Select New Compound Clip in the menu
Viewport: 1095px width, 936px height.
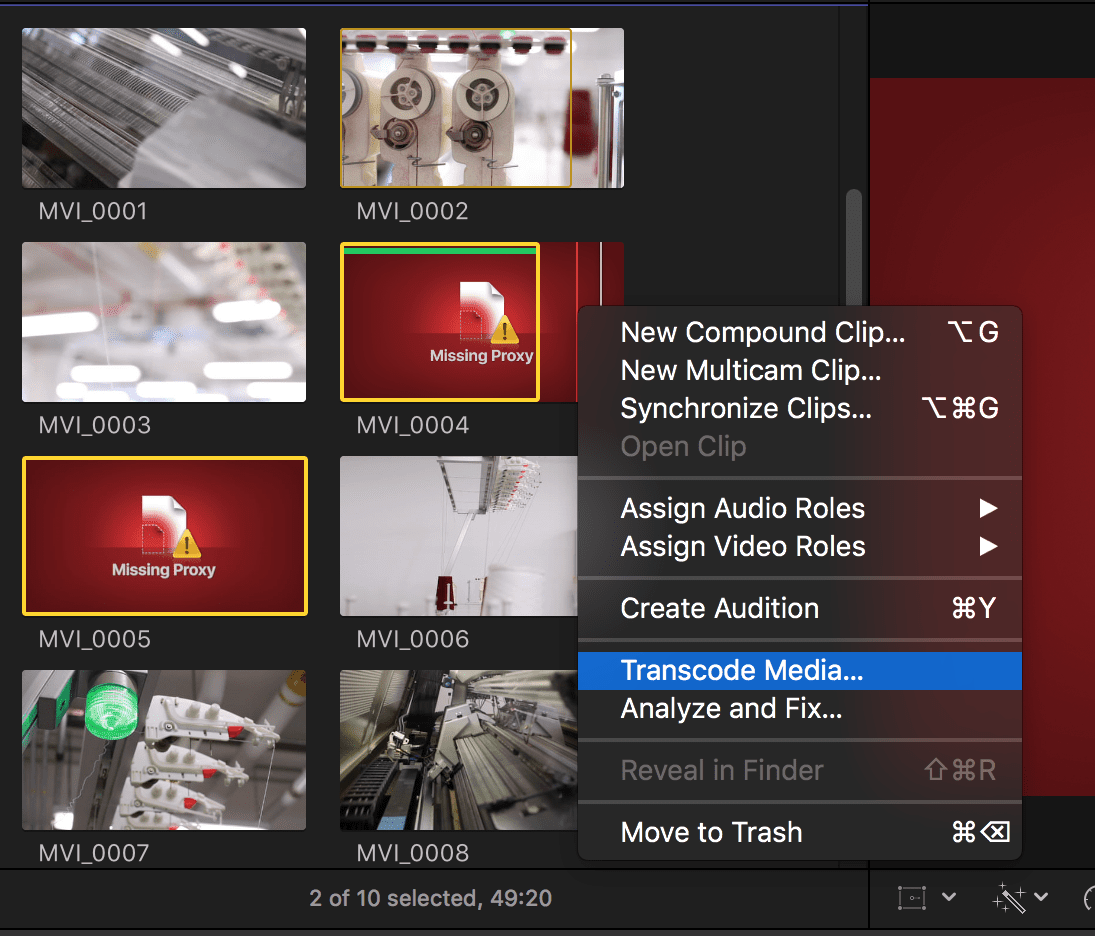pyautogui.click(x=762, y=332)
